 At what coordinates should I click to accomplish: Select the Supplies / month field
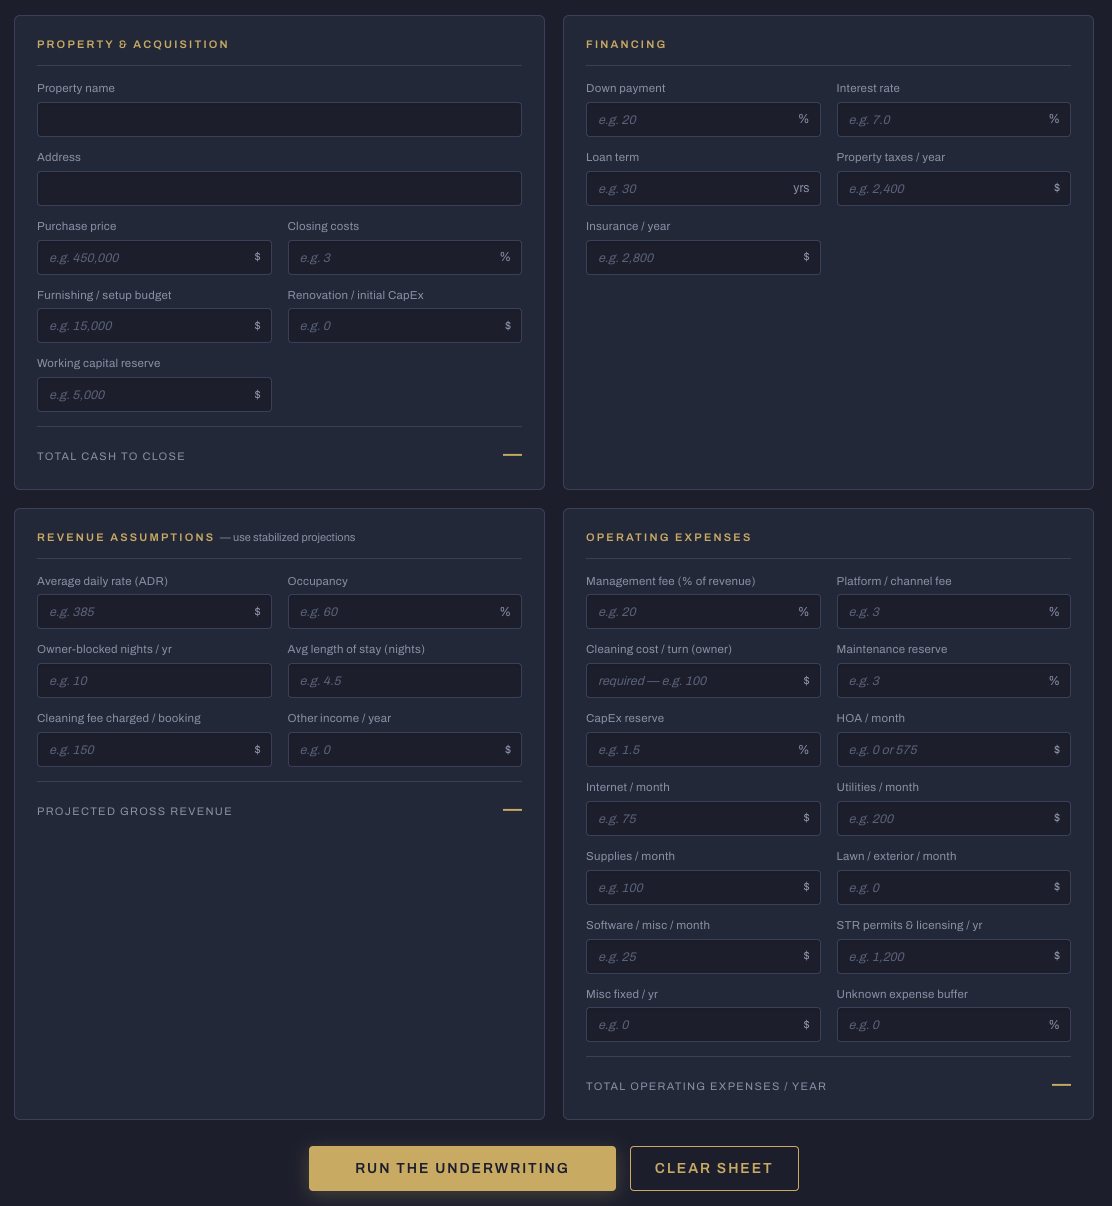coord(703,888)
